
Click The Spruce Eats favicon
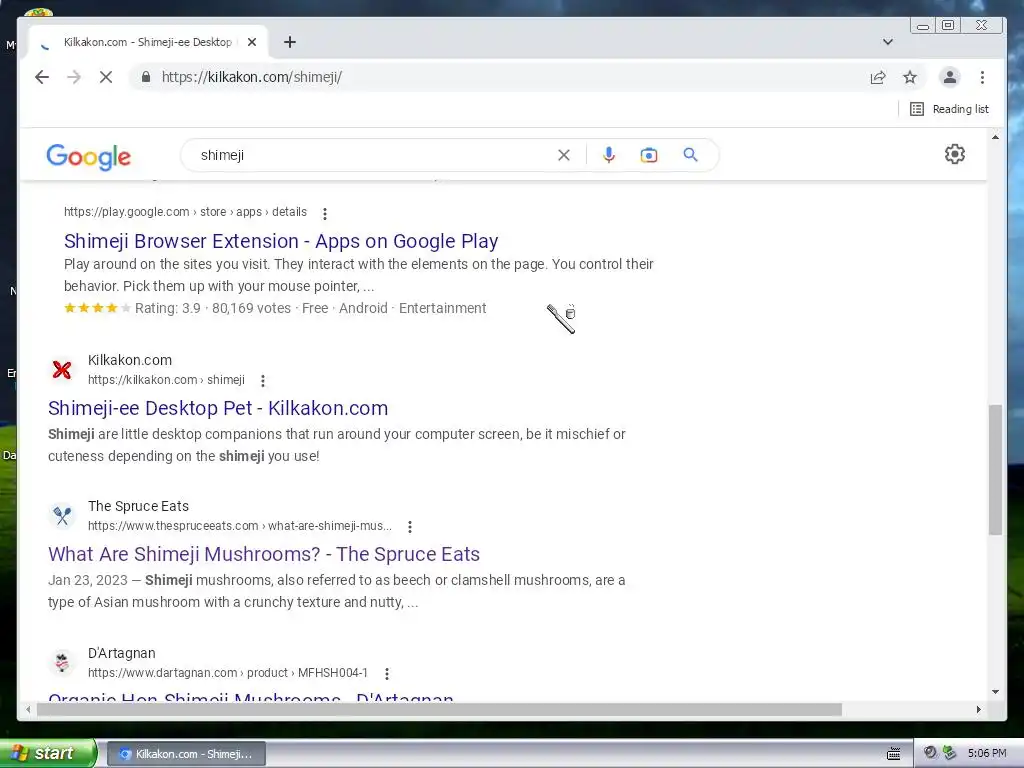62,516
